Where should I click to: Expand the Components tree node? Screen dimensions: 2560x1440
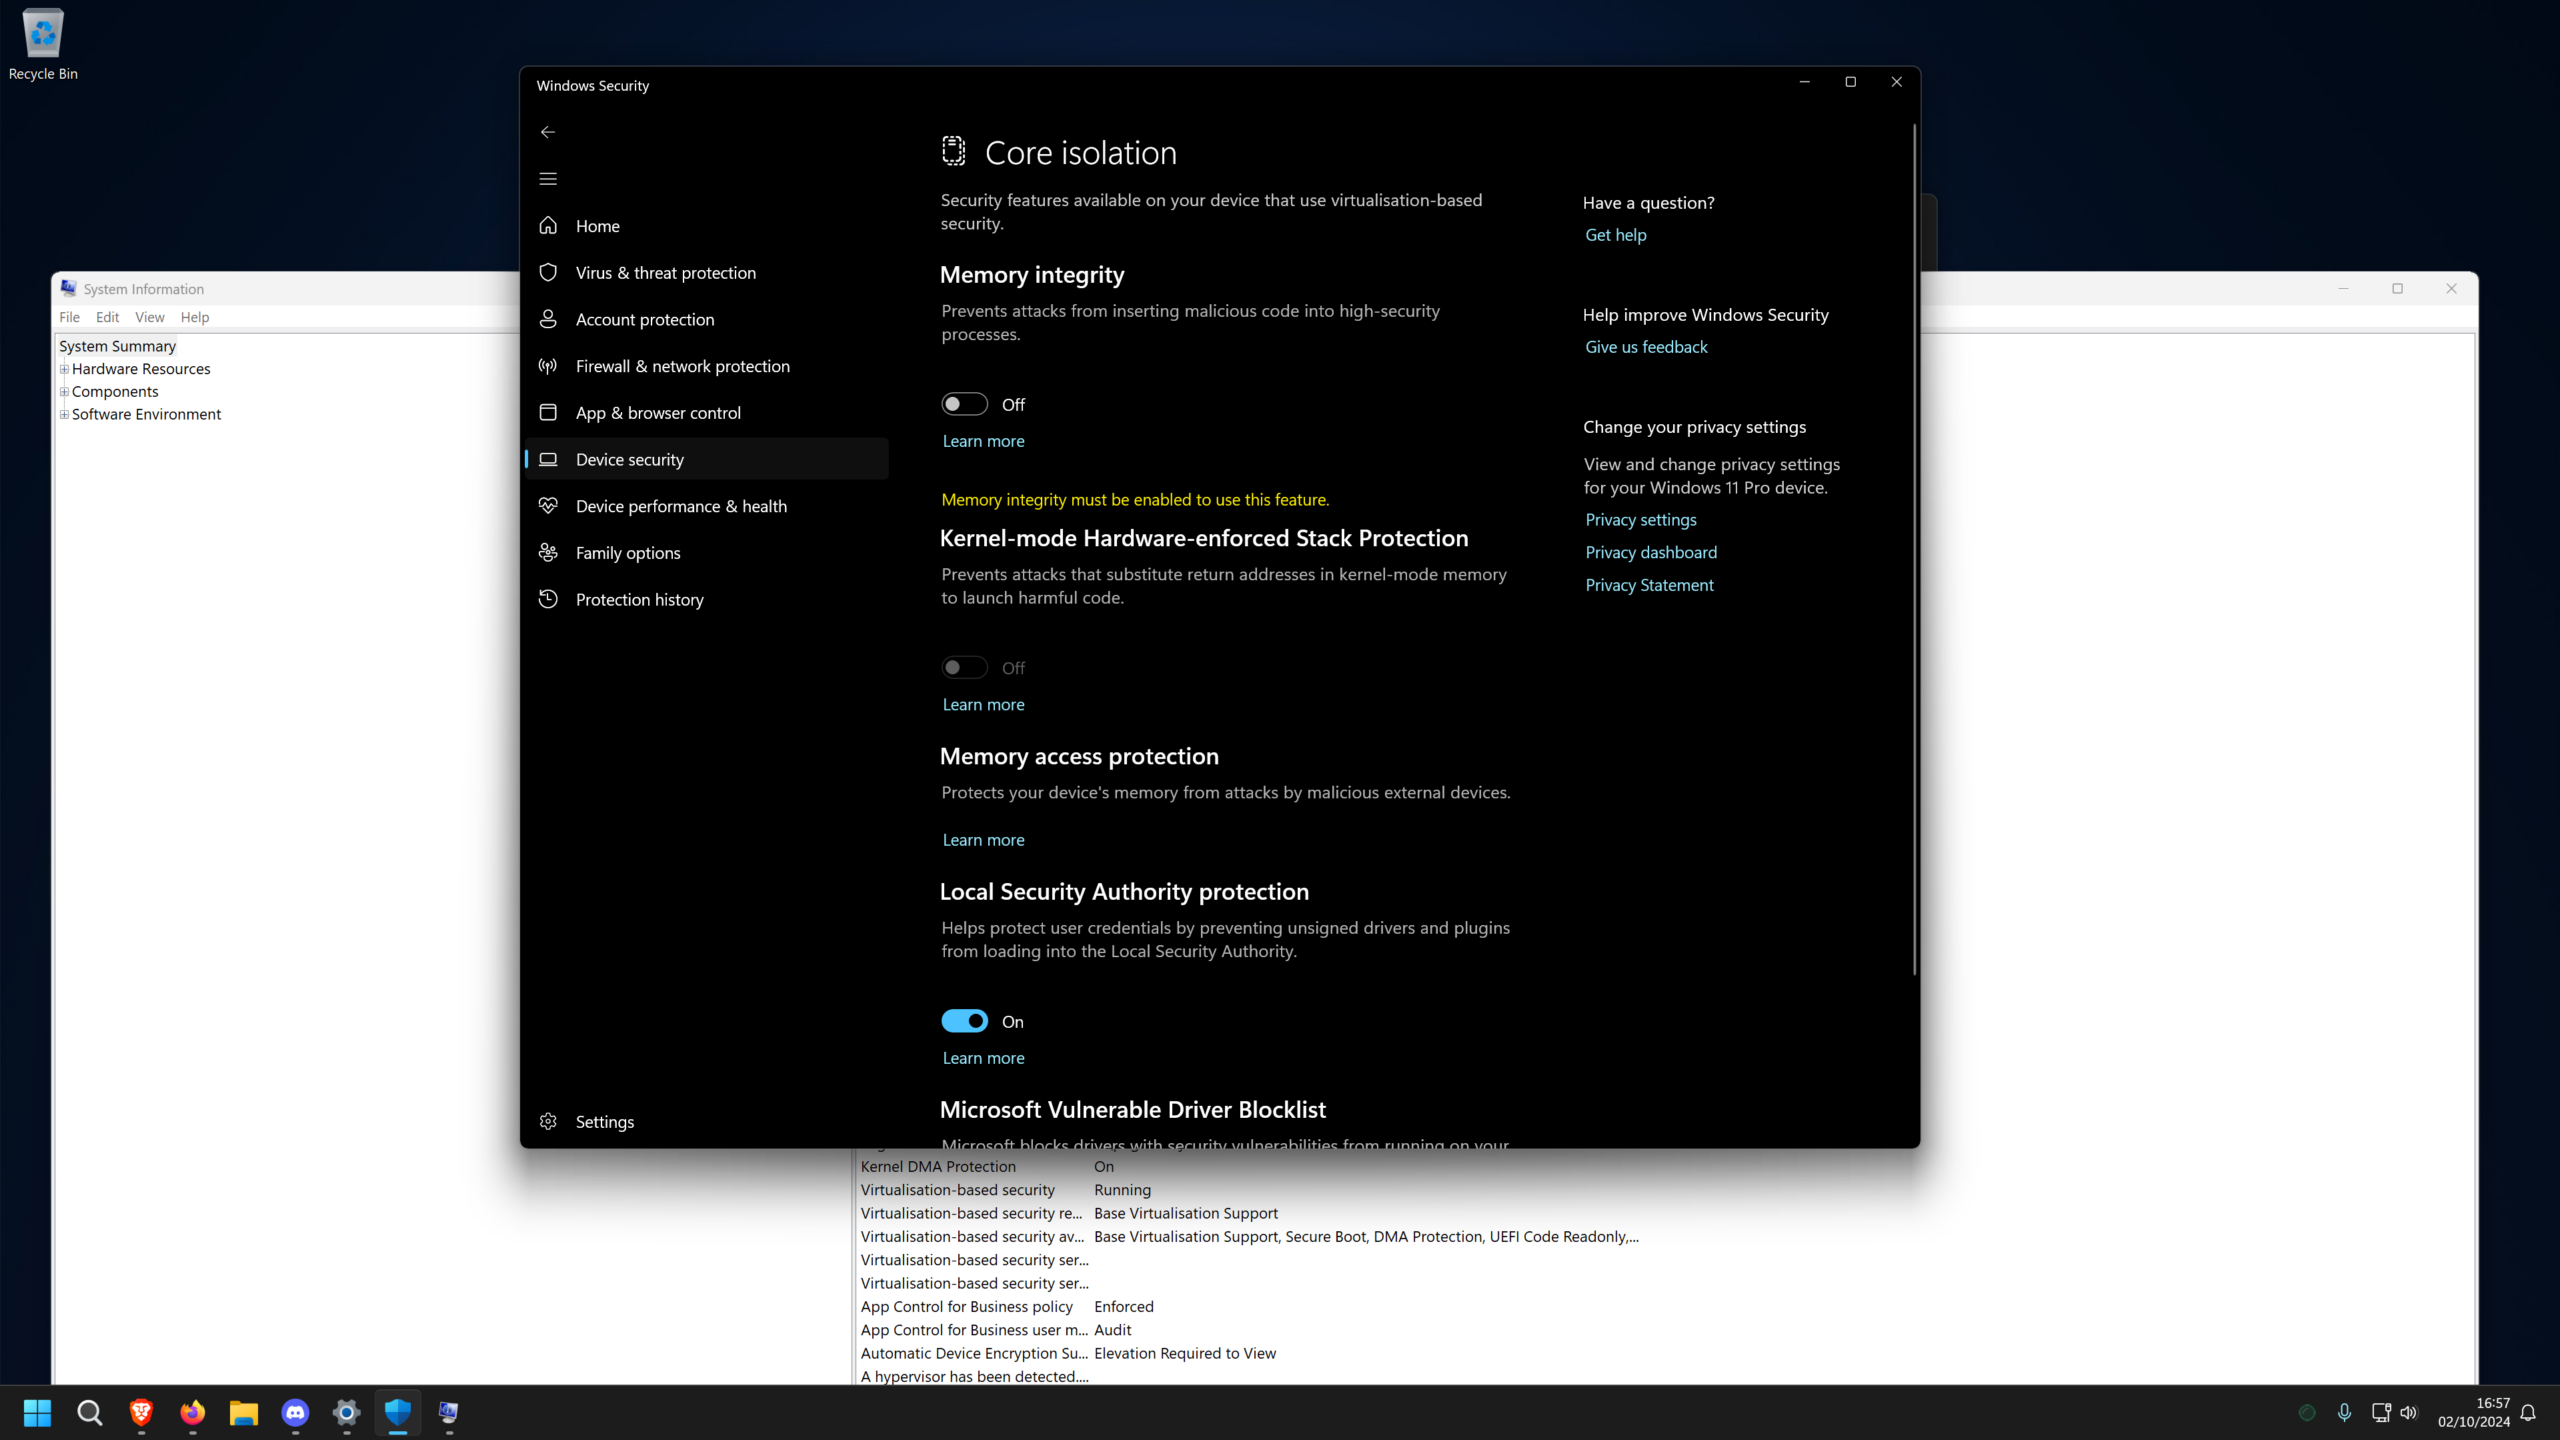[64, 391]
